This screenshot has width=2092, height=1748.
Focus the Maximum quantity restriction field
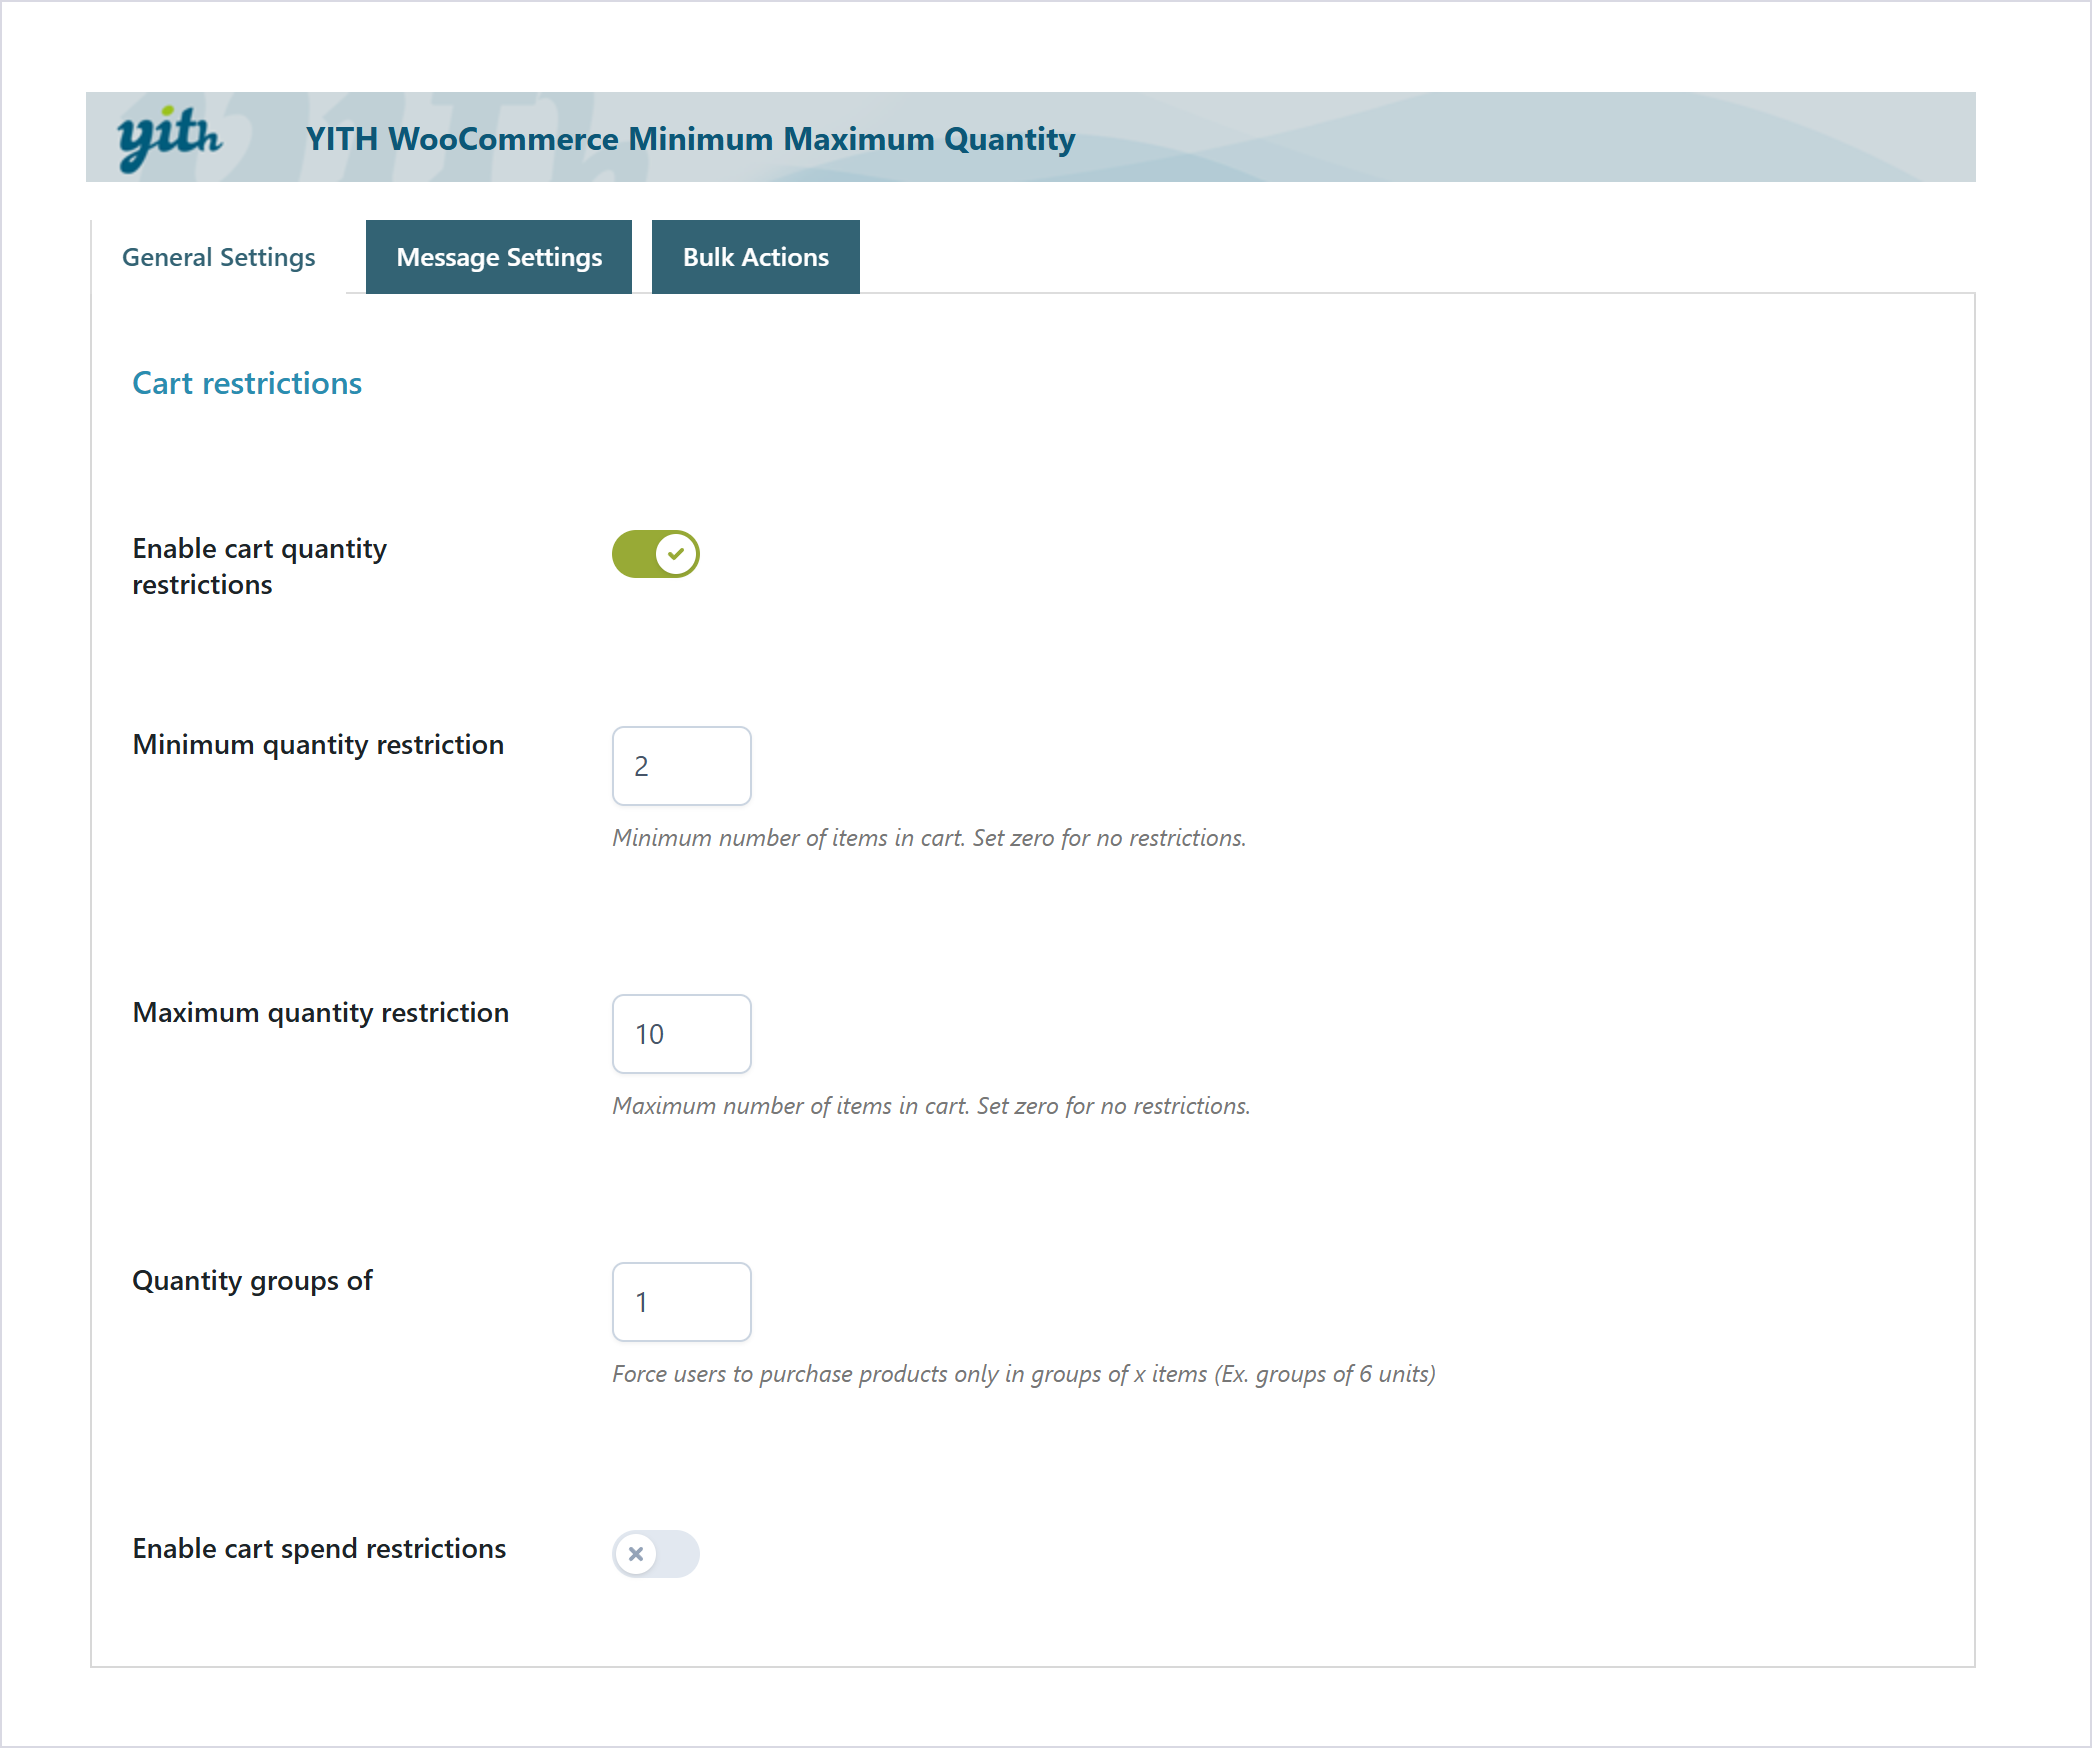(x=682, y=1034)
